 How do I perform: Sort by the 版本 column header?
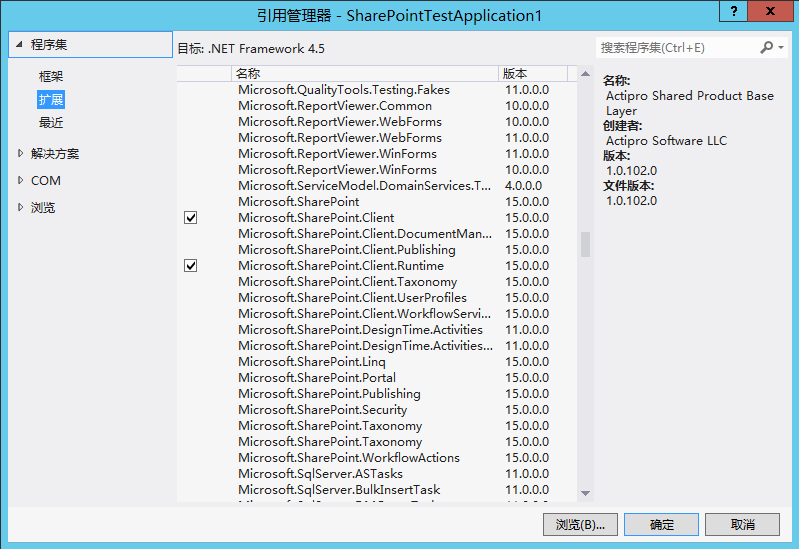[532, 73]
